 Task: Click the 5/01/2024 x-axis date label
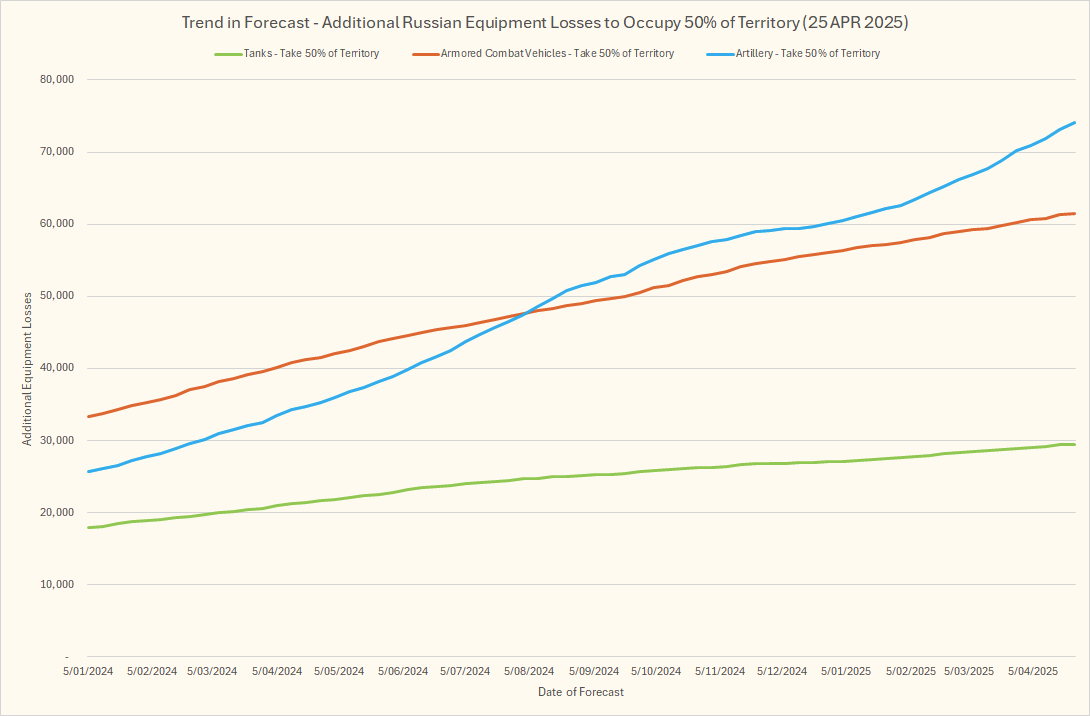pos(88,671)
